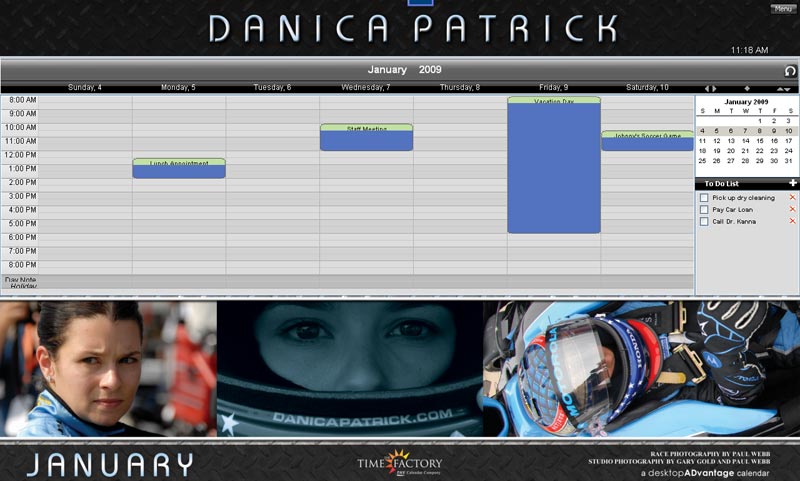Go to previous week left arrow
This screenshot has height=481, width=800.
(707, 89)
